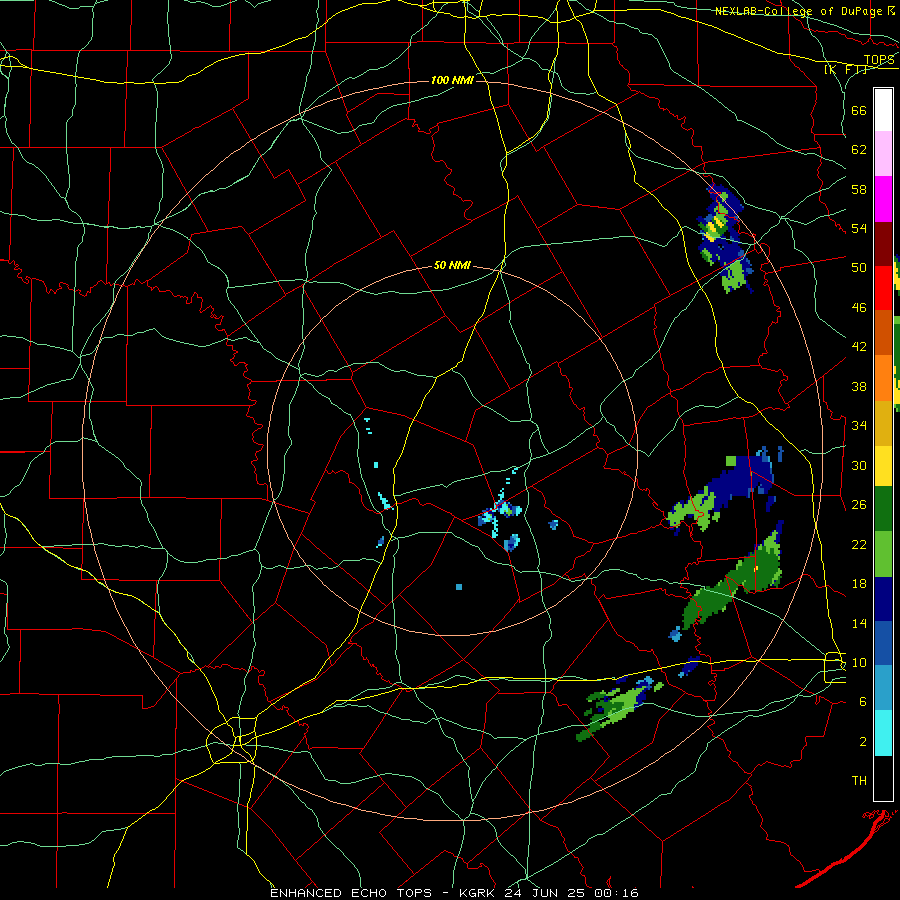Click the light blue swatch near 6
This screenshot has height=900, width=900.
(883, 688)
